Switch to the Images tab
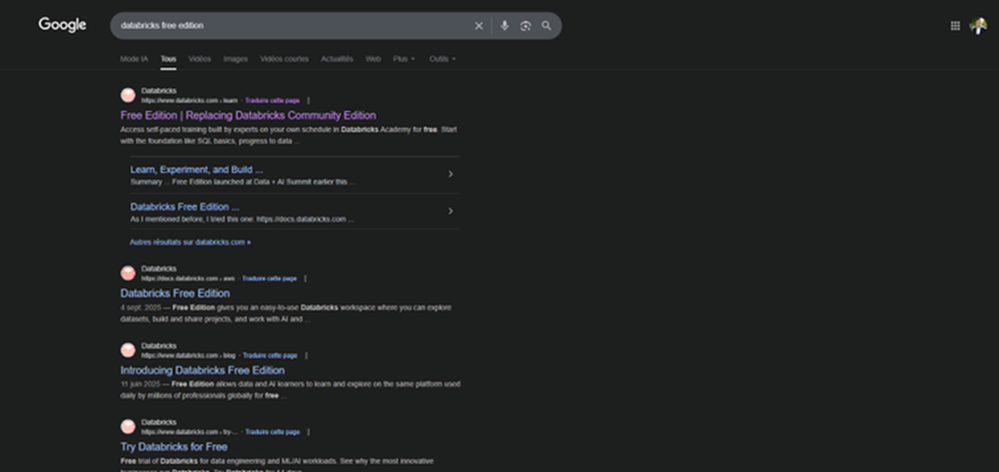This screenshot has width=999, height=472. pos(235,59)
